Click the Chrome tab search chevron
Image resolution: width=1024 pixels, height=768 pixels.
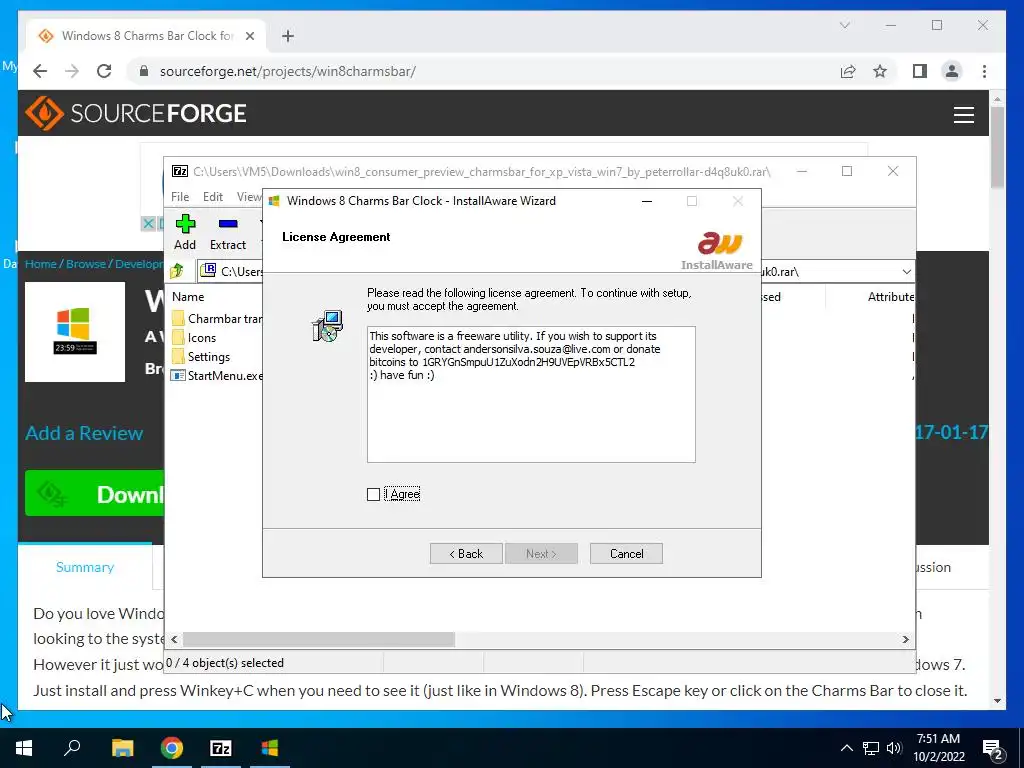(844, 25)
